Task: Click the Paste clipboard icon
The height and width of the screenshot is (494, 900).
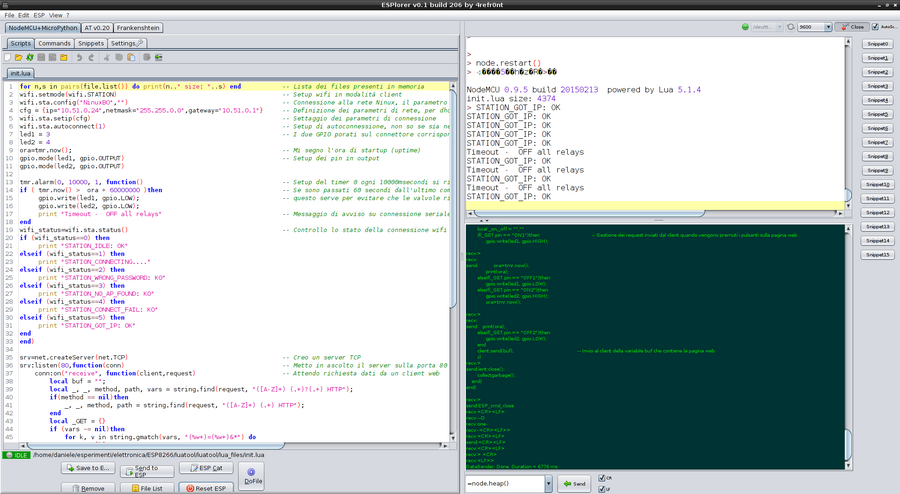Action: (x=129, y=58)
